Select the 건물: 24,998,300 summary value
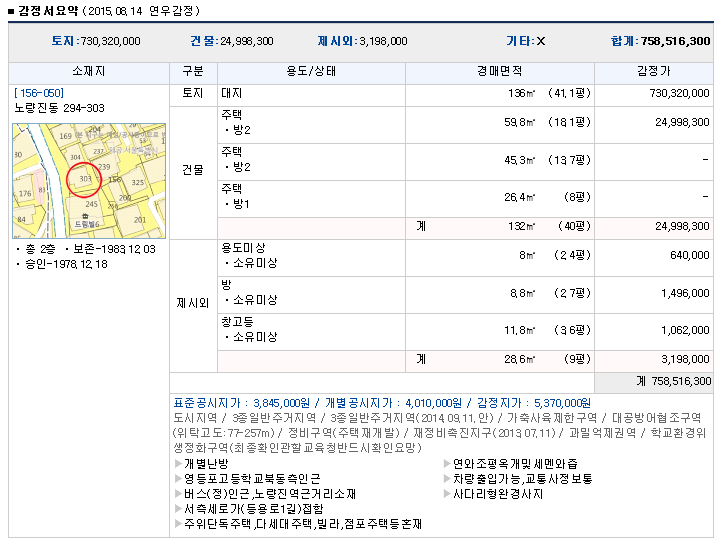 (x=232, y=41)
